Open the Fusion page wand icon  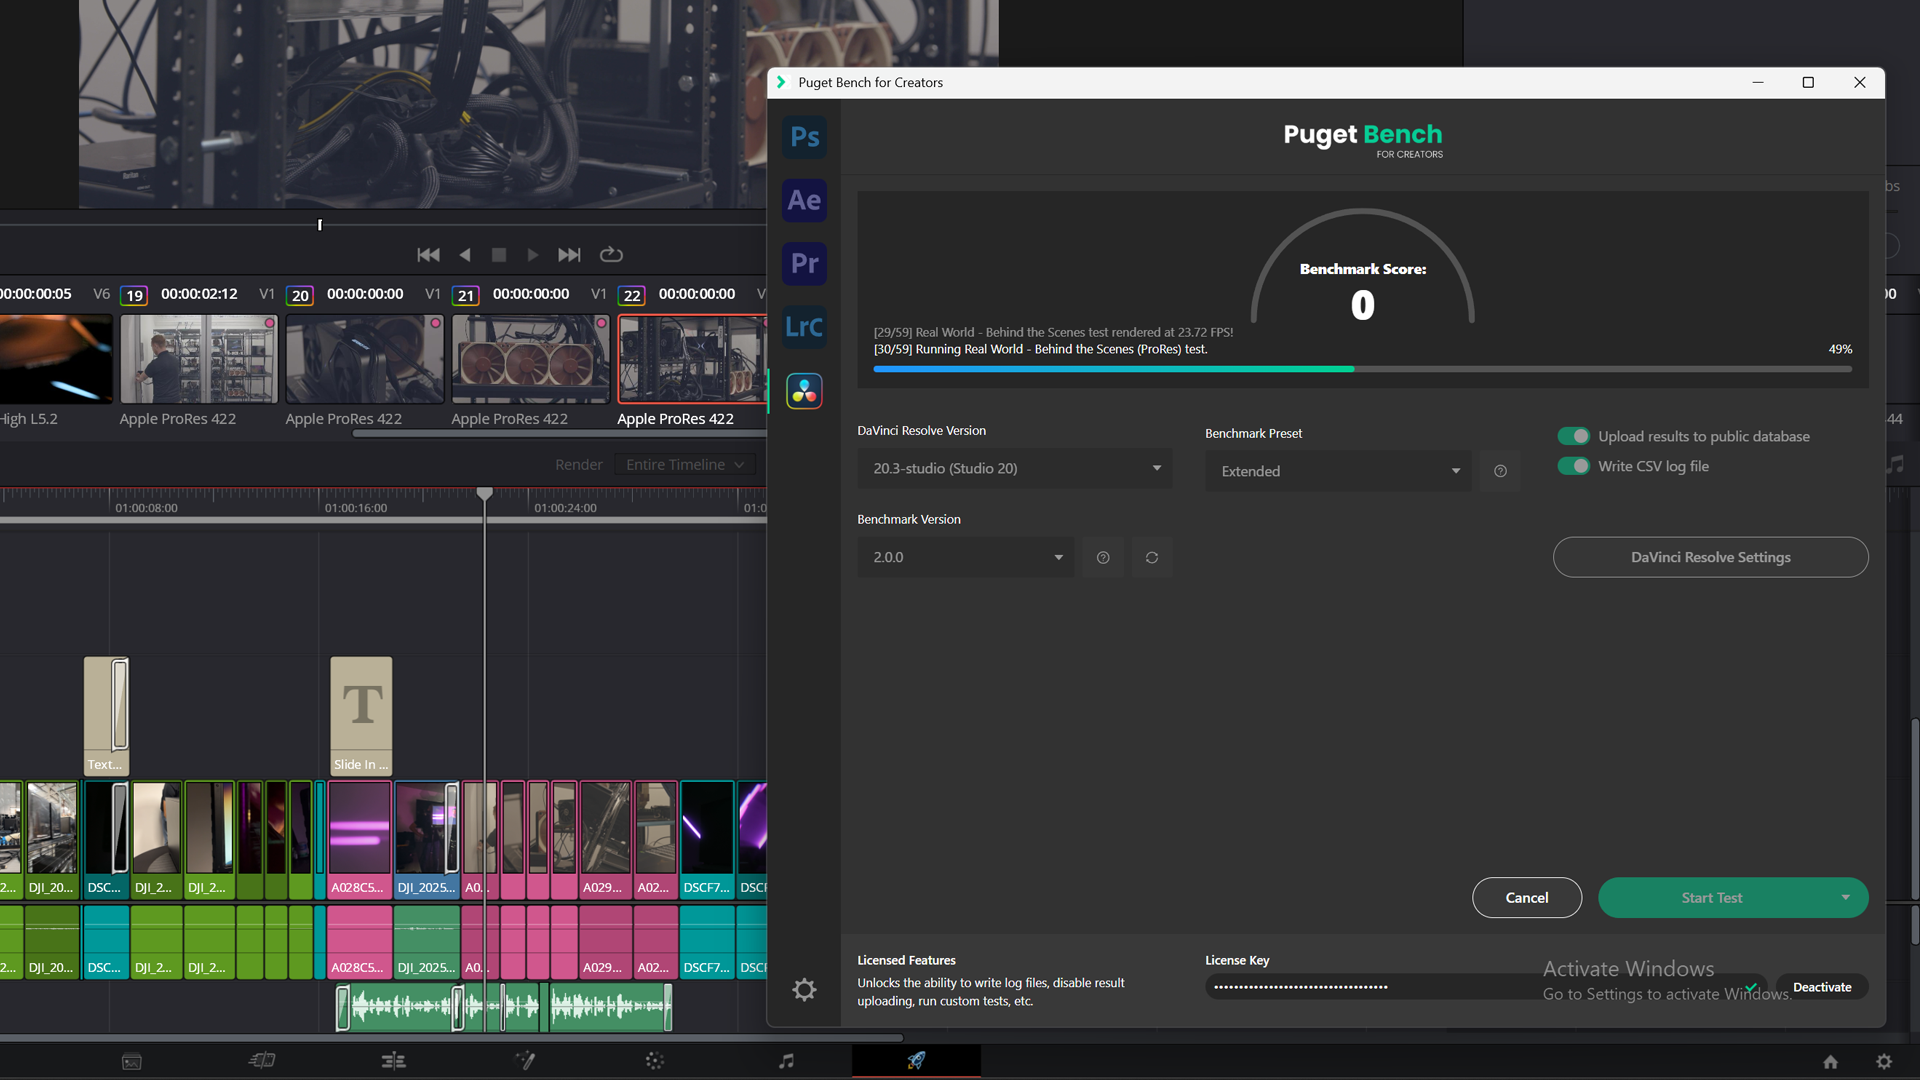coord(526,1061)
